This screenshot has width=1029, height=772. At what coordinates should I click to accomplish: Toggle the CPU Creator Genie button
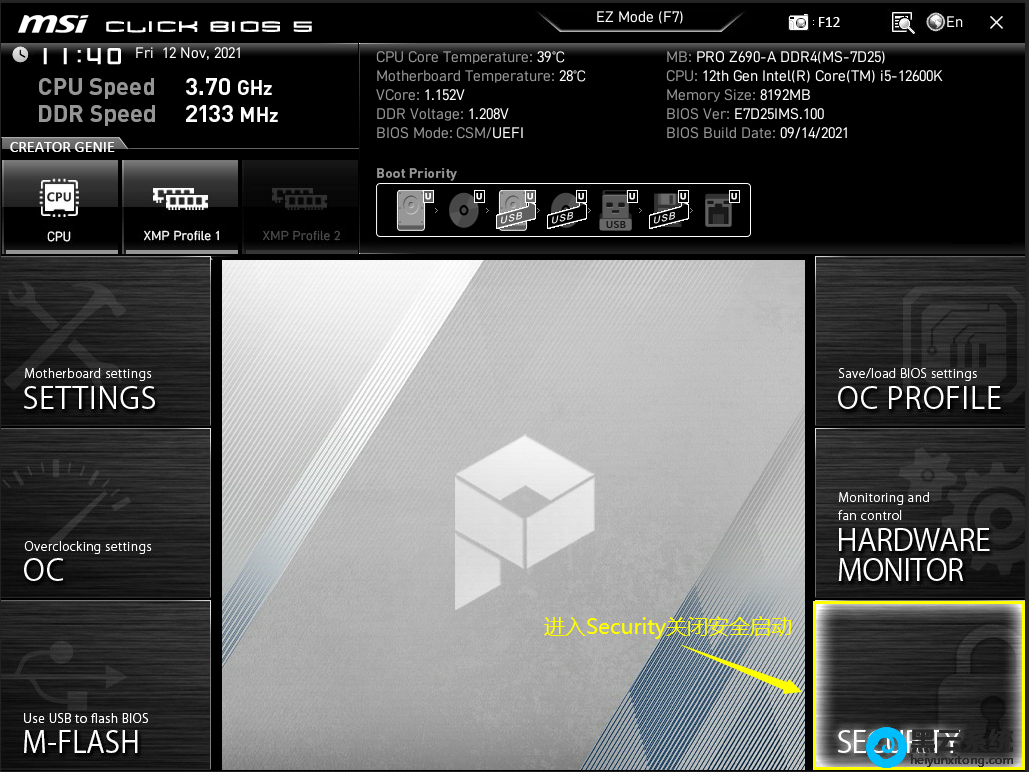click(59, 207)
